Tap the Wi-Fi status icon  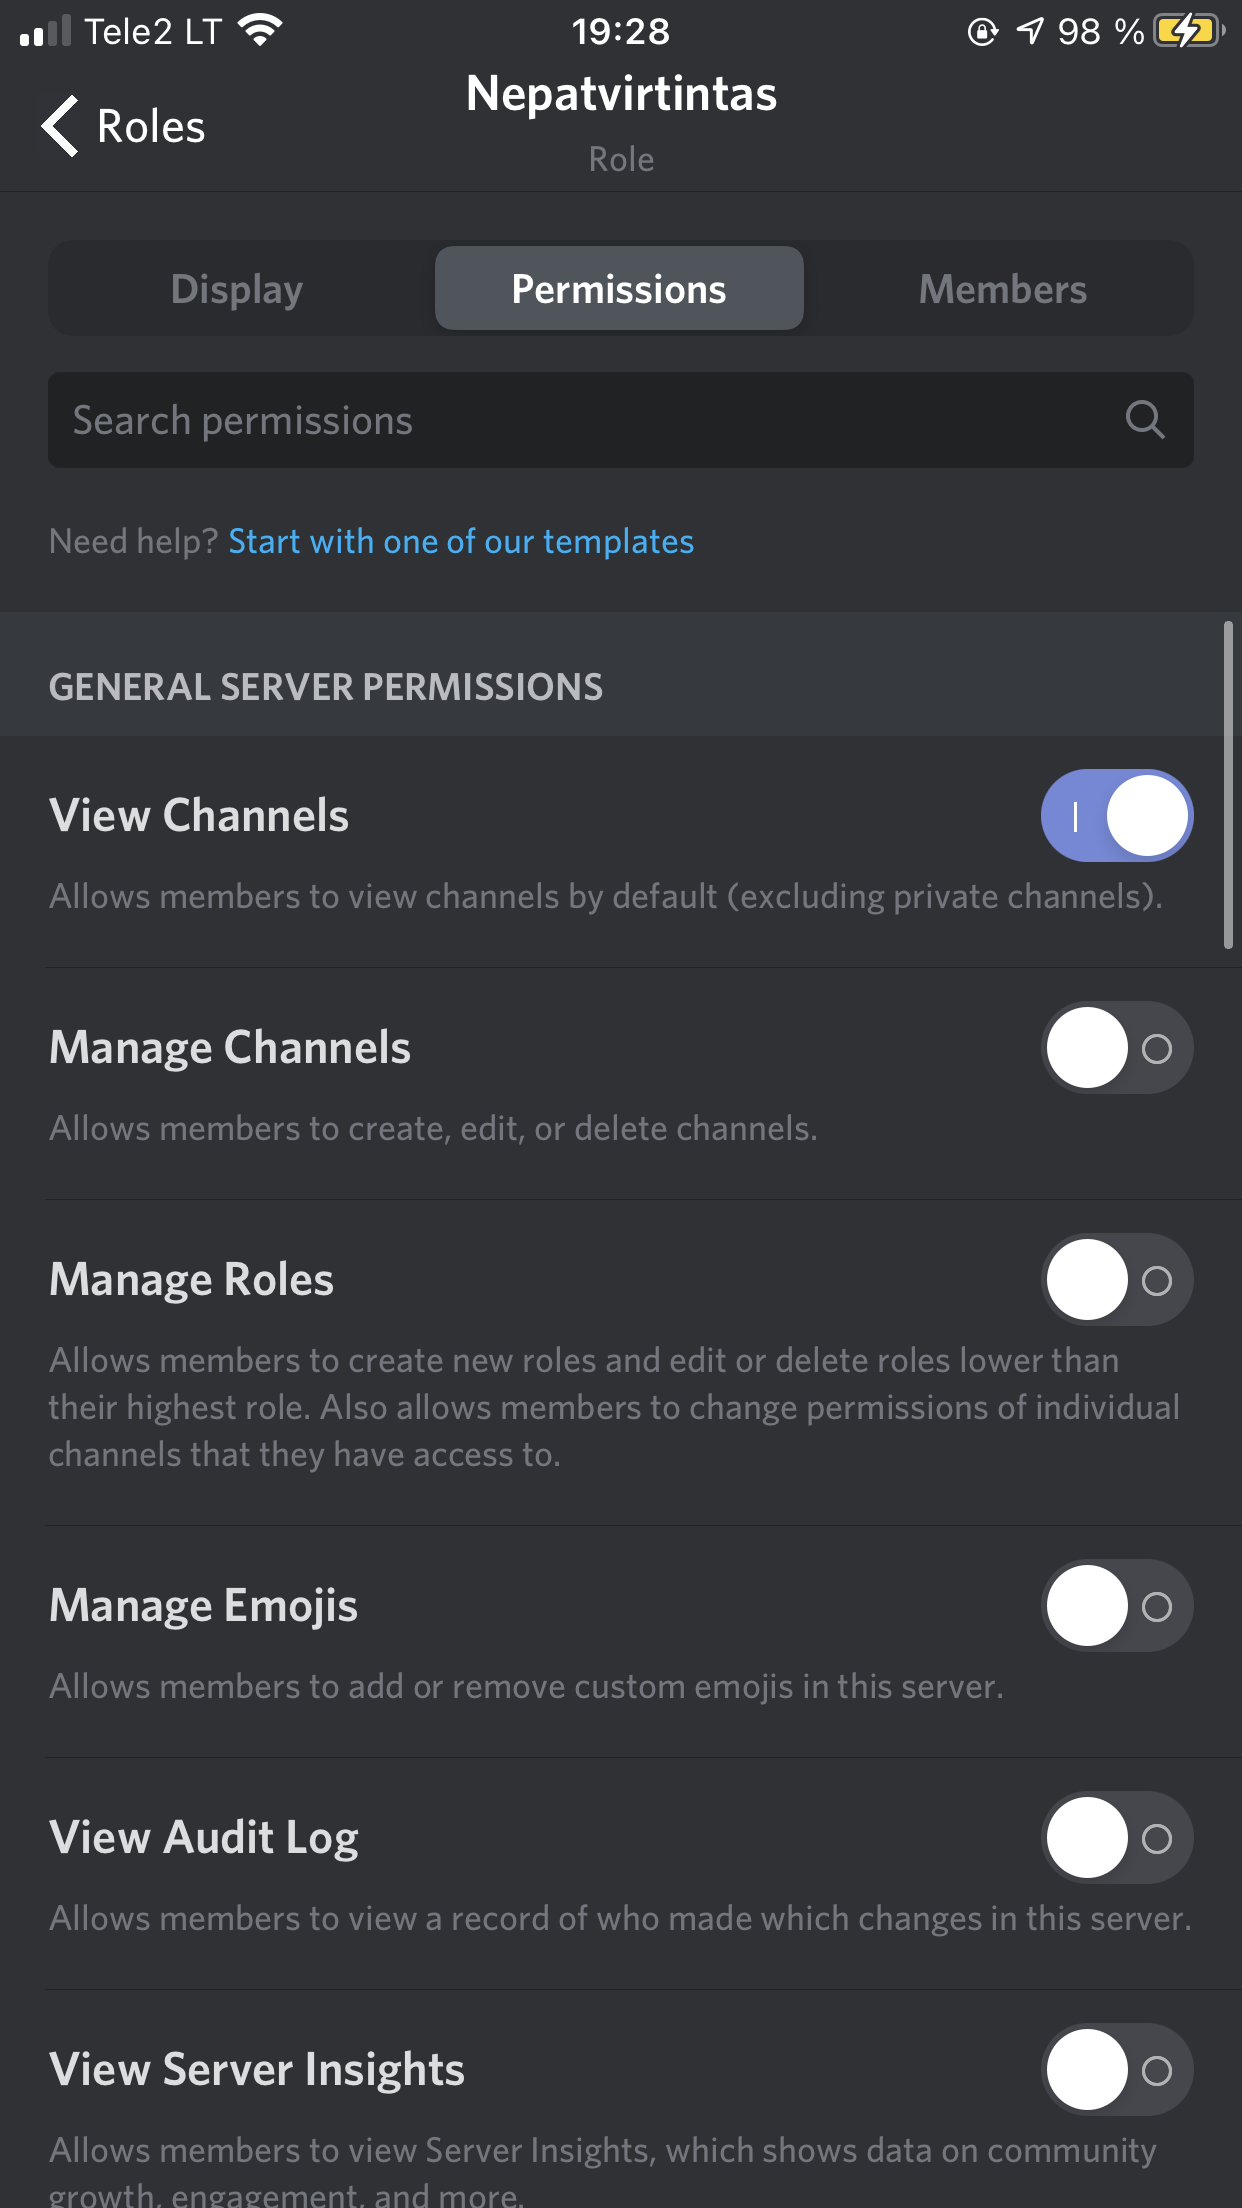[261, 31]
